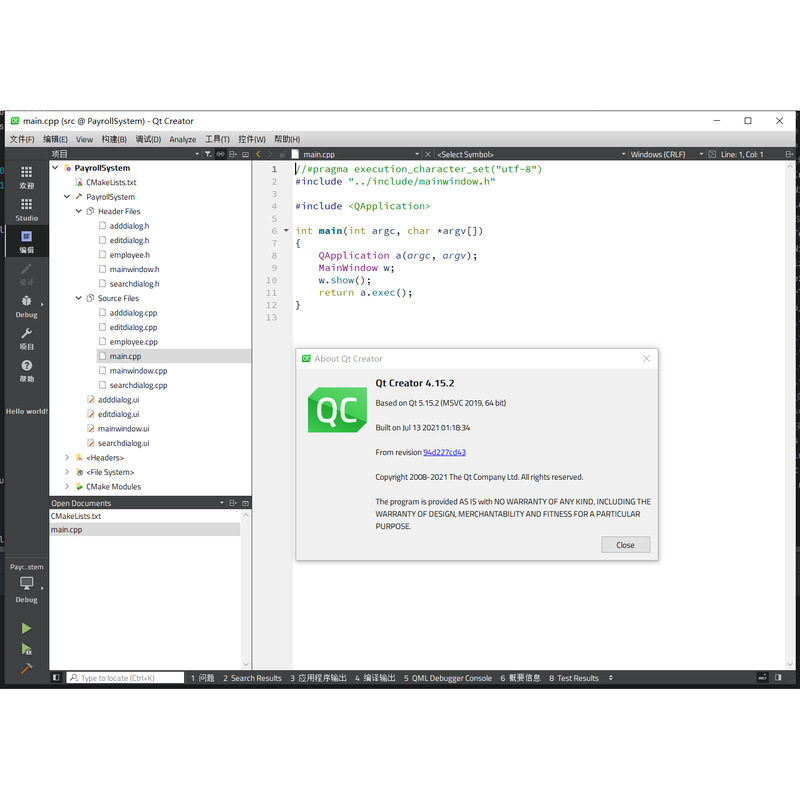
Task: Close the About Qt Creator dialog with Close button
Action: 626,545
